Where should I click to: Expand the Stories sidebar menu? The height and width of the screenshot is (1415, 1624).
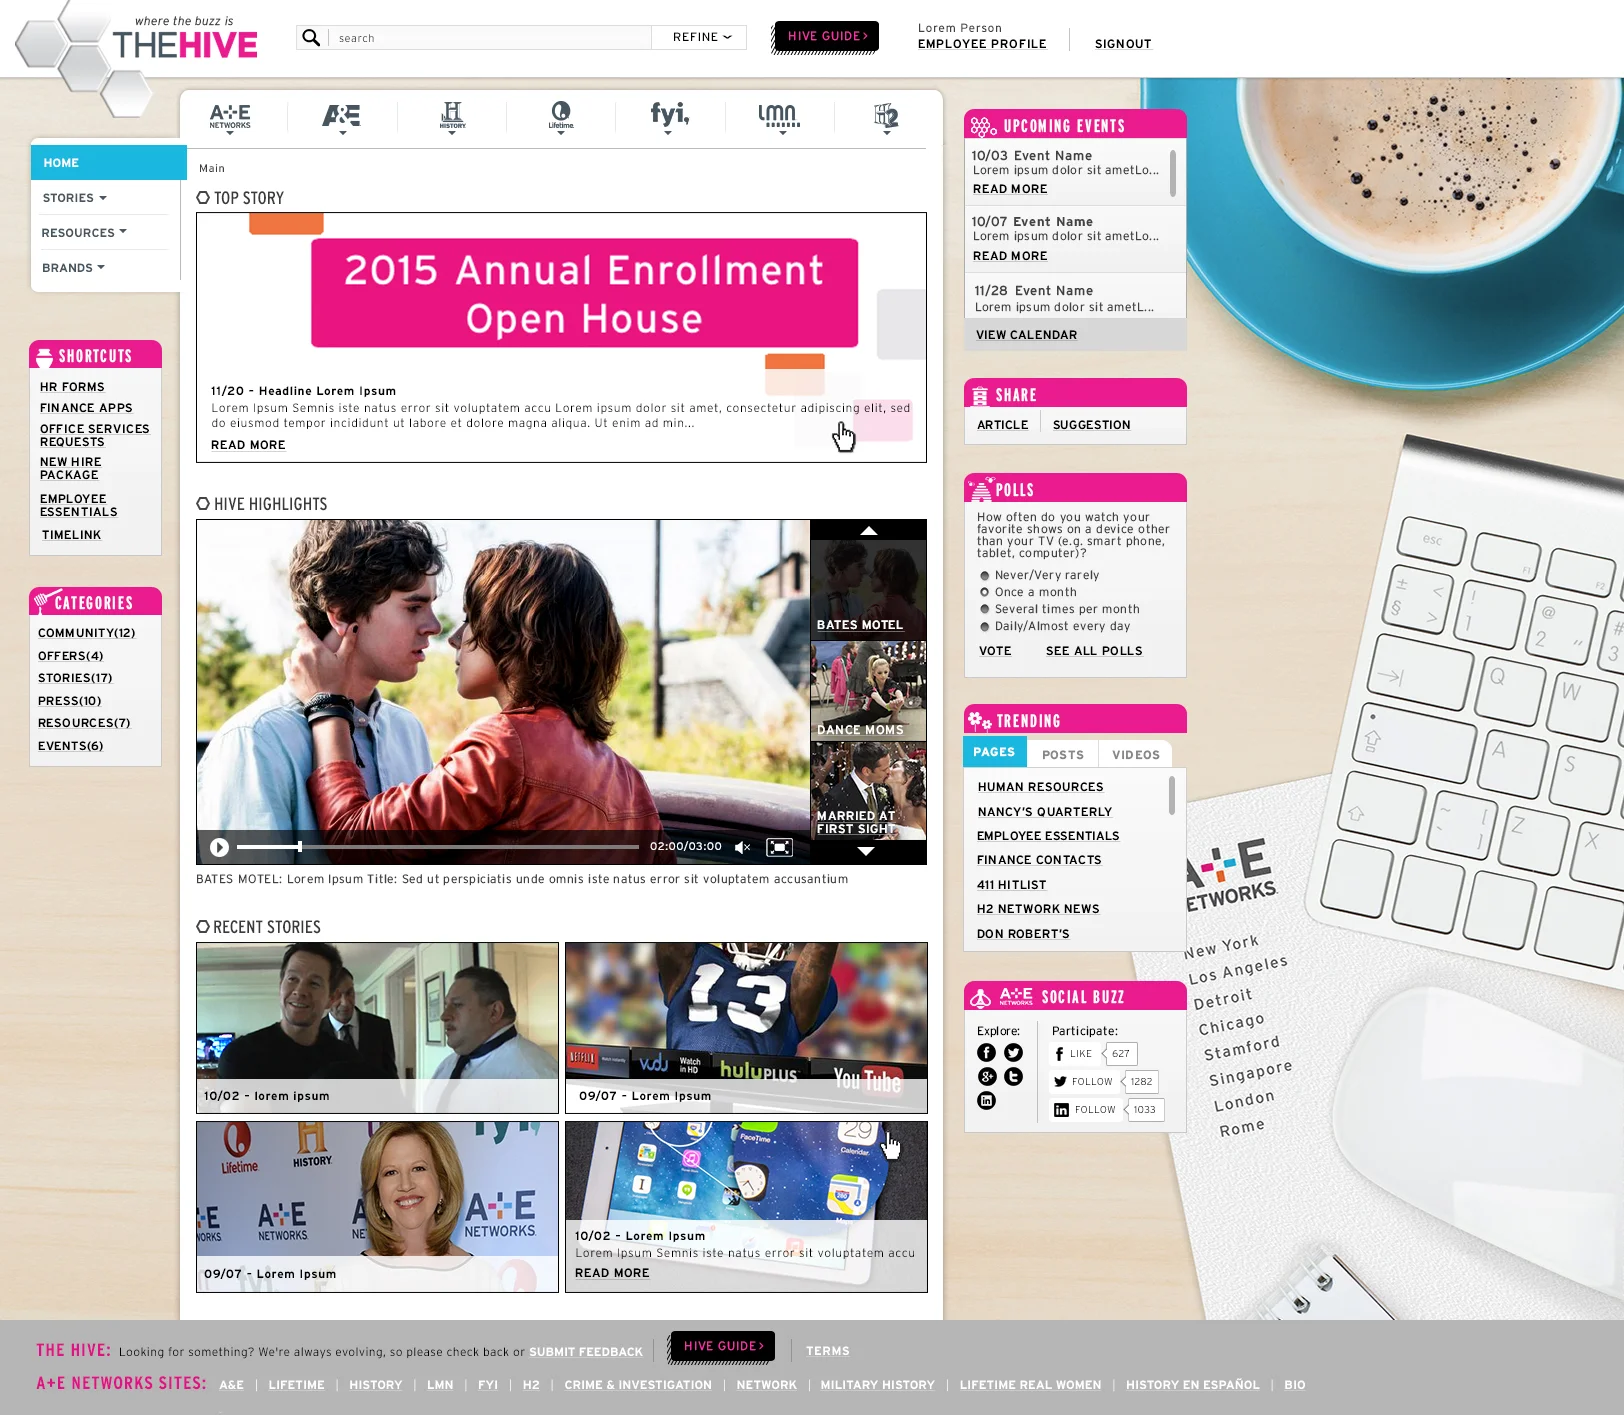75,198
